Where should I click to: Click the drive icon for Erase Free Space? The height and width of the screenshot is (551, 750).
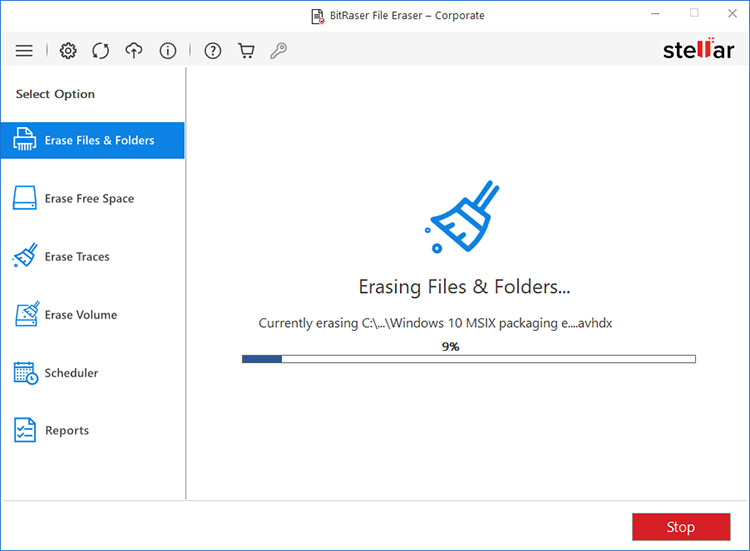(x=24, y=198)
